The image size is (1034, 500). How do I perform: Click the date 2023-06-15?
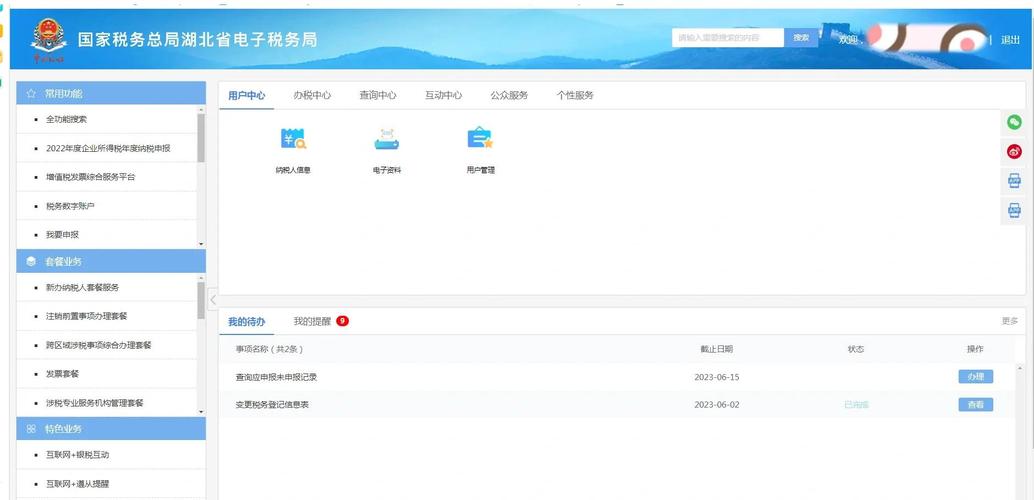pyautogui.click(x=717, y=377)
